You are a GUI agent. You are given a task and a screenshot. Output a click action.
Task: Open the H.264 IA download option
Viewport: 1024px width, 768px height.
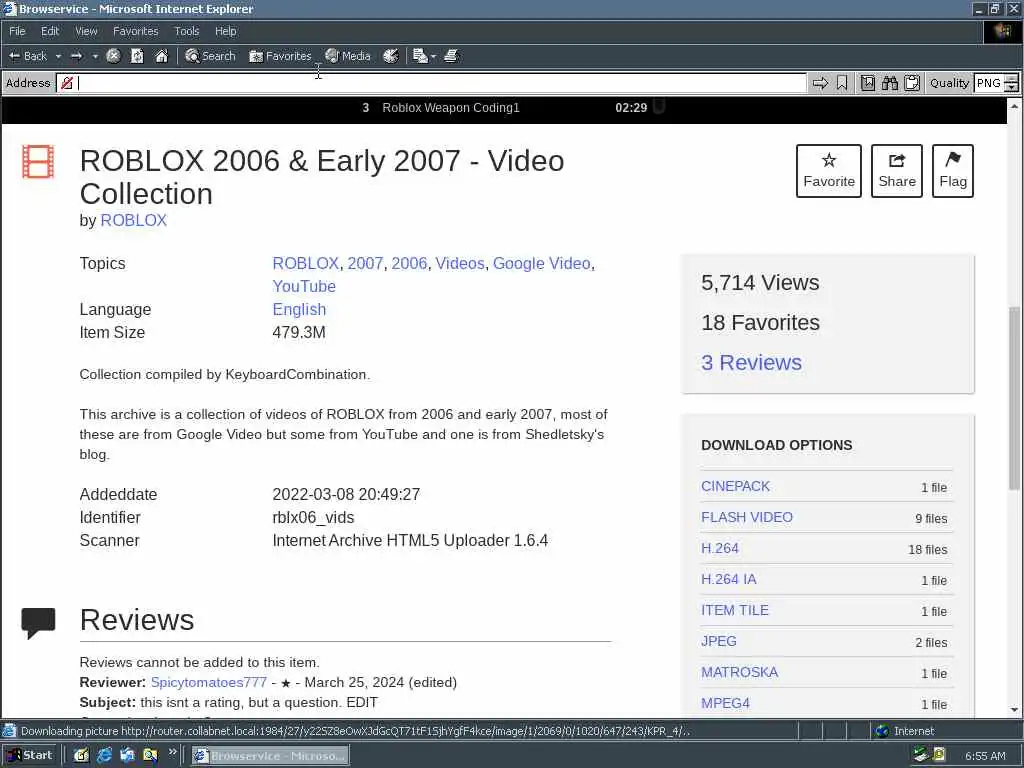pyautogui.click(x=728, y=579)
